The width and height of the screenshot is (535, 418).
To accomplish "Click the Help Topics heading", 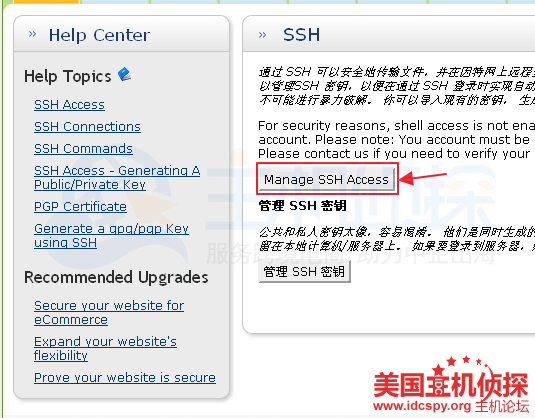I will [x=68, y=76].
